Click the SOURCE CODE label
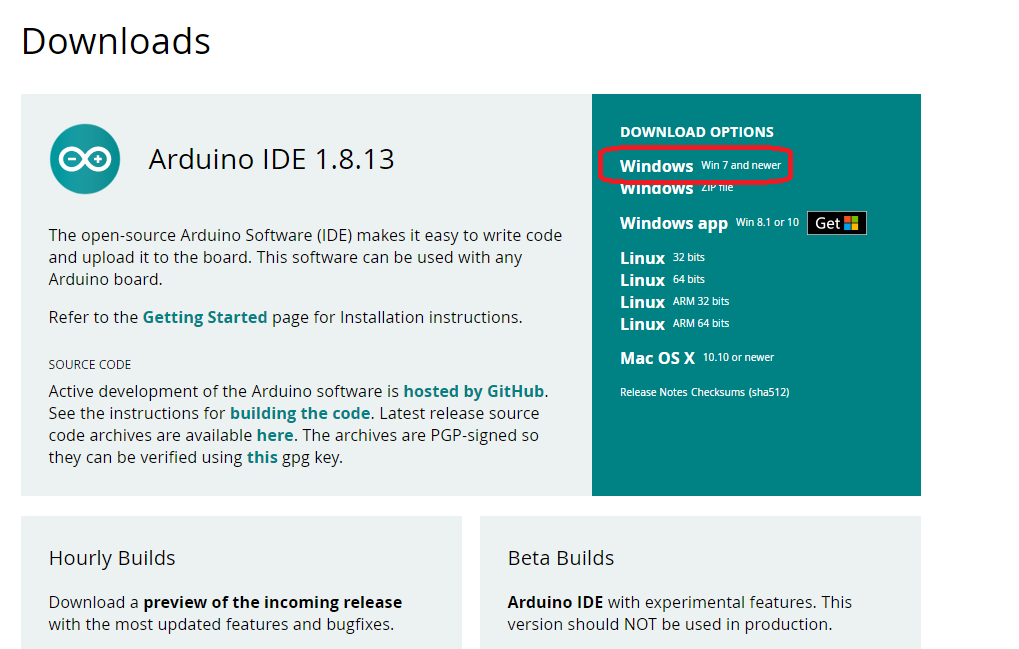This screenshot has width=1019, height=649. coord(90,364)
